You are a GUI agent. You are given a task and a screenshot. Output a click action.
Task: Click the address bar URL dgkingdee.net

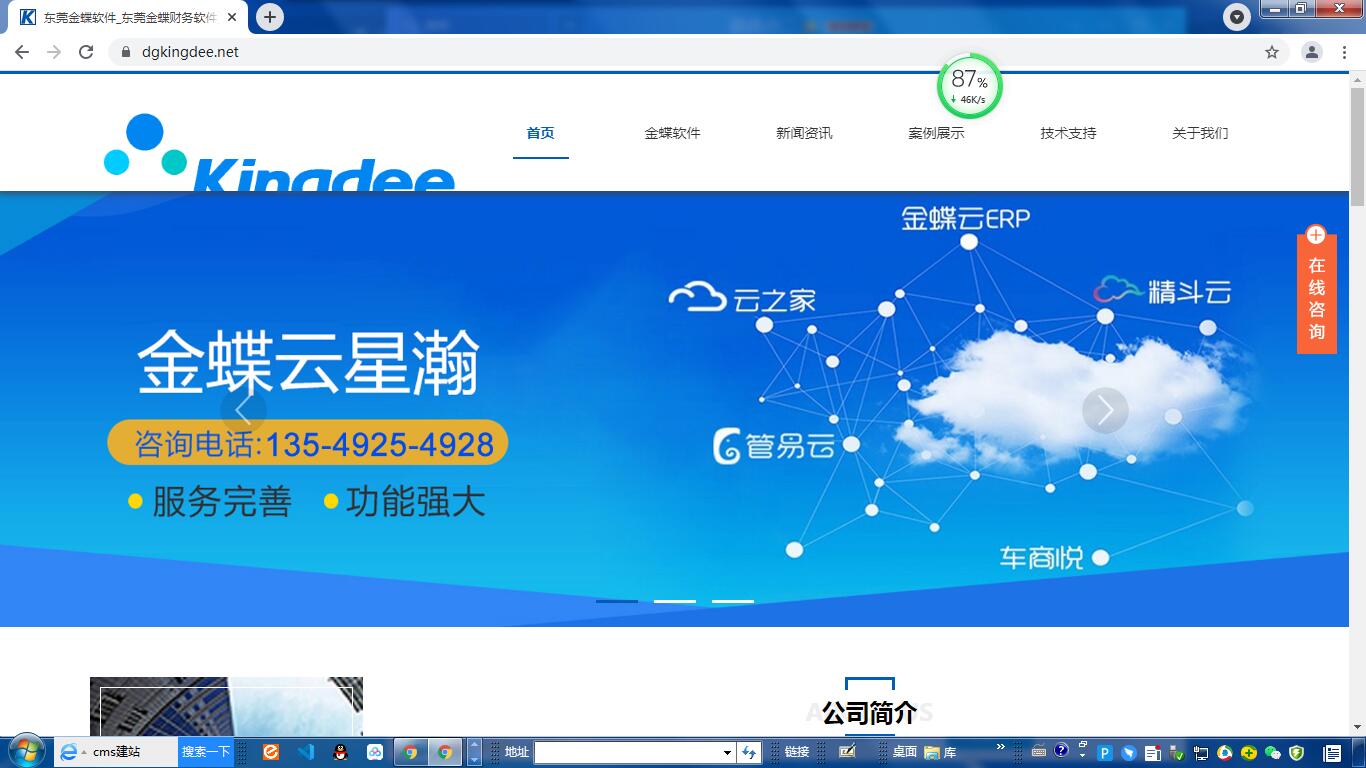(190, 52)
